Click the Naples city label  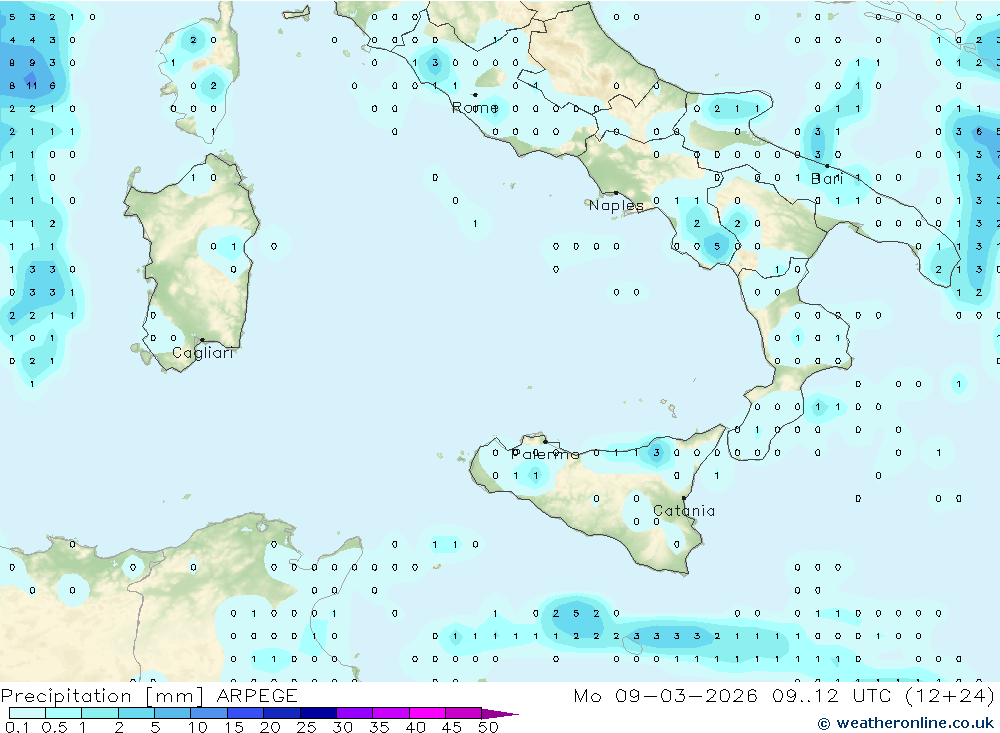[x=615, y=205]
